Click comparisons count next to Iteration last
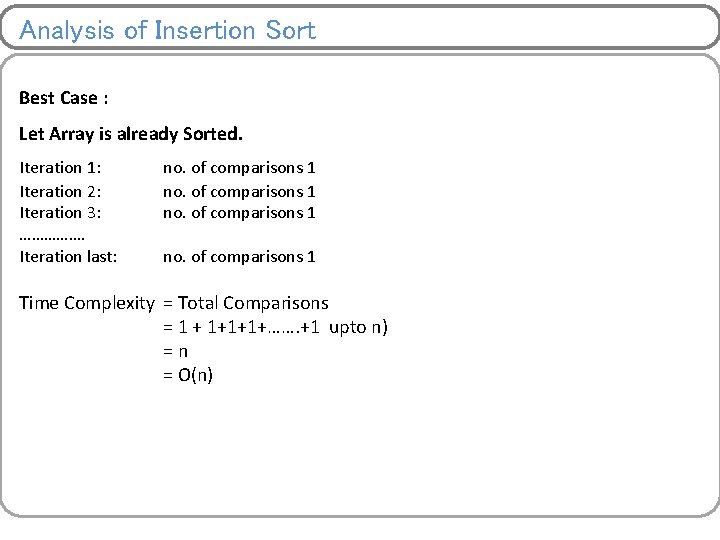 point(239,257)
